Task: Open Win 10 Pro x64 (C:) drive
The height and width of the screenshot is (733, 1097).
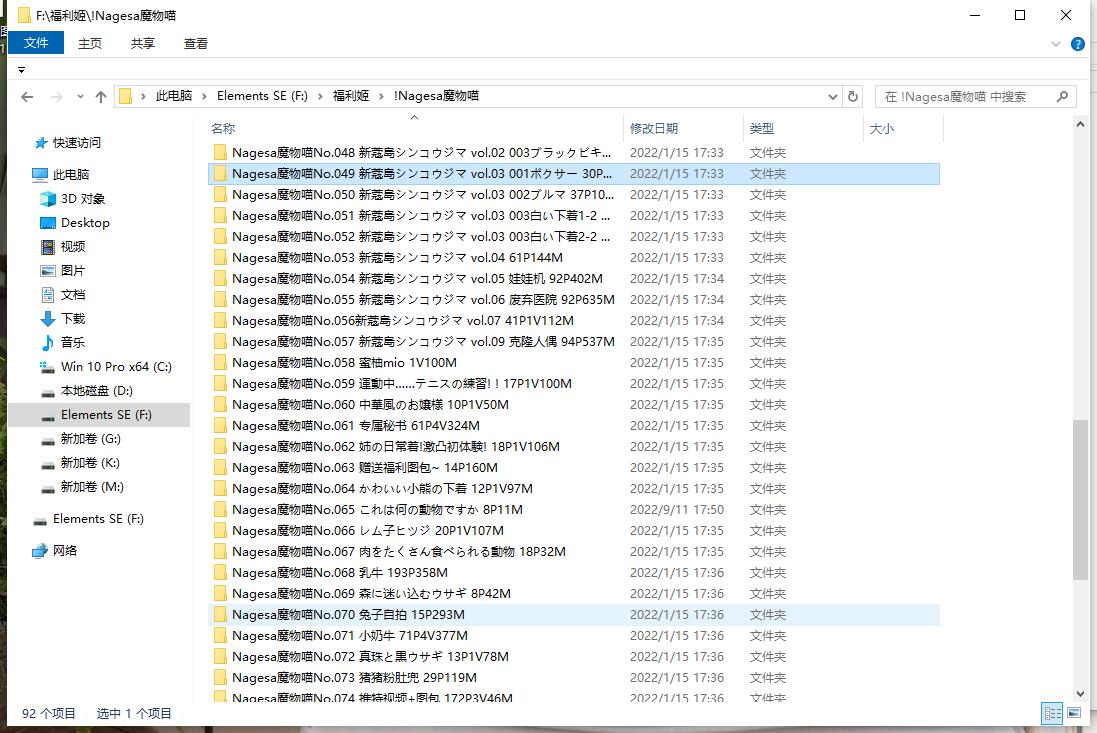Action: click(106, 366)
